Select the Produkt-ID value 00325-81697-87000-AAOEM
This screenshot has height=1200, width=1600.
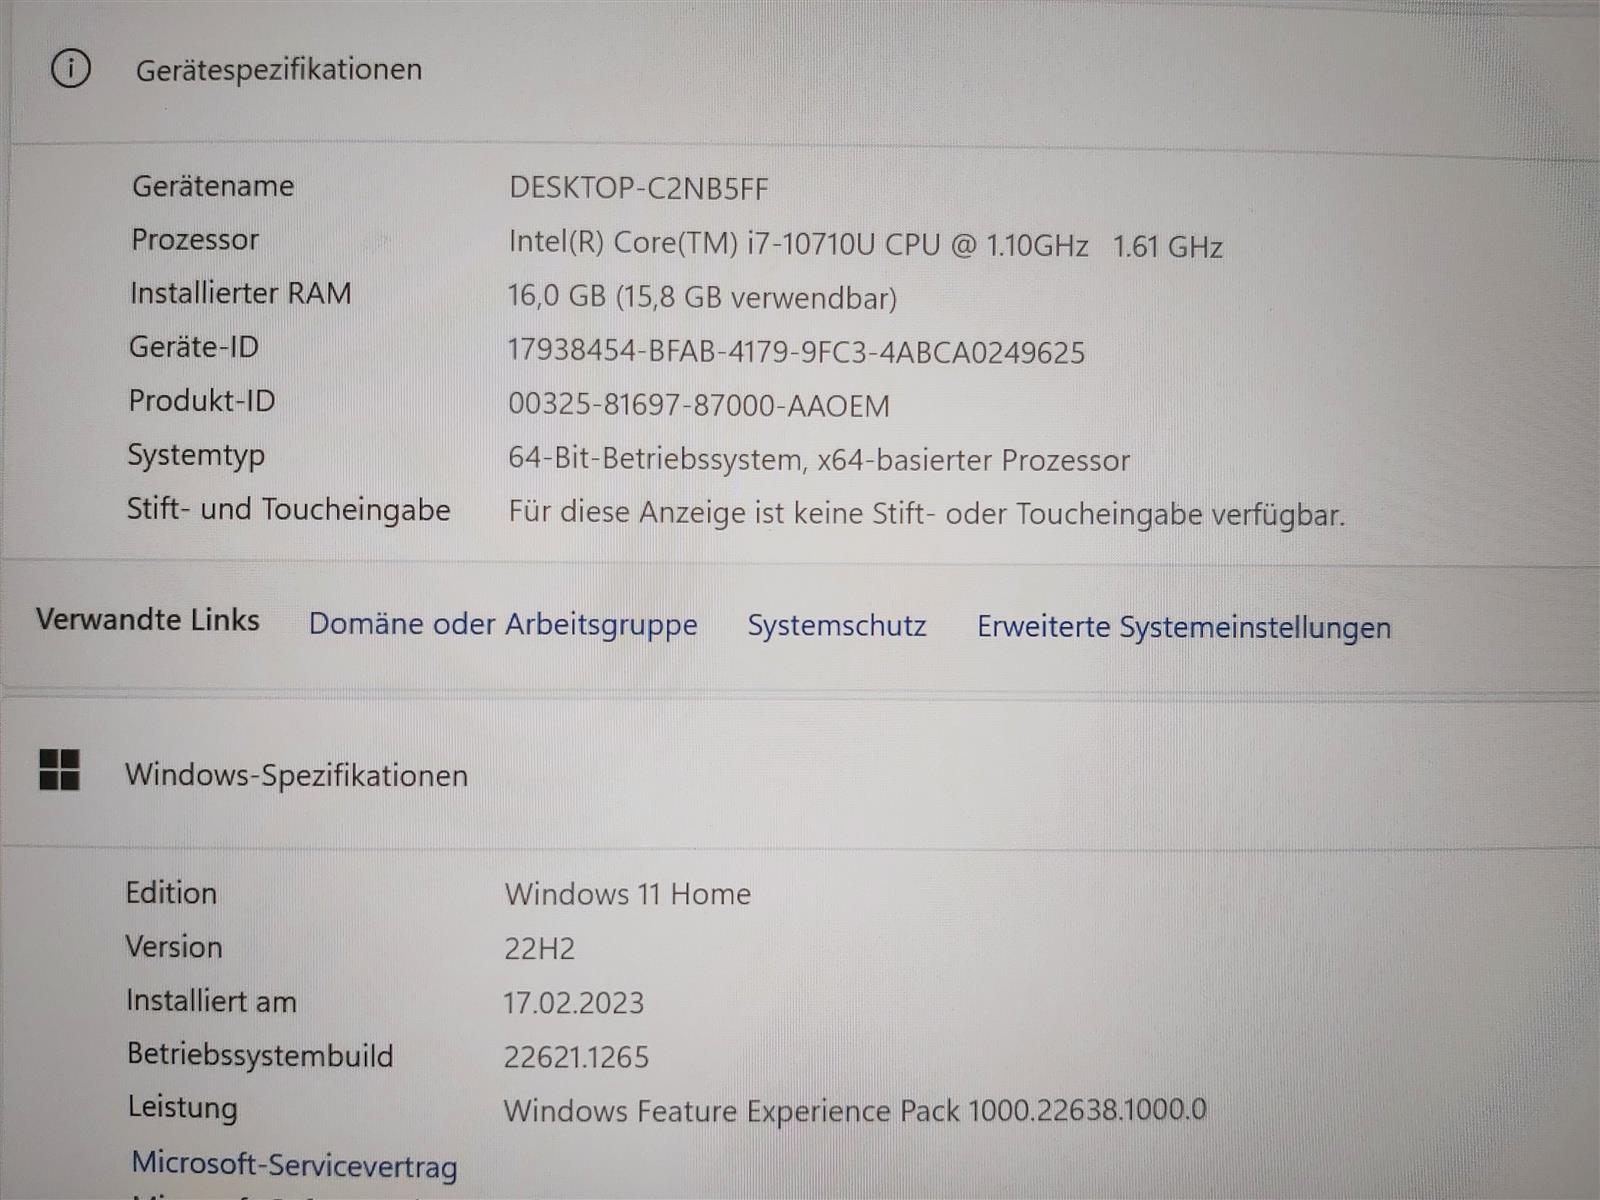(699, 405)
